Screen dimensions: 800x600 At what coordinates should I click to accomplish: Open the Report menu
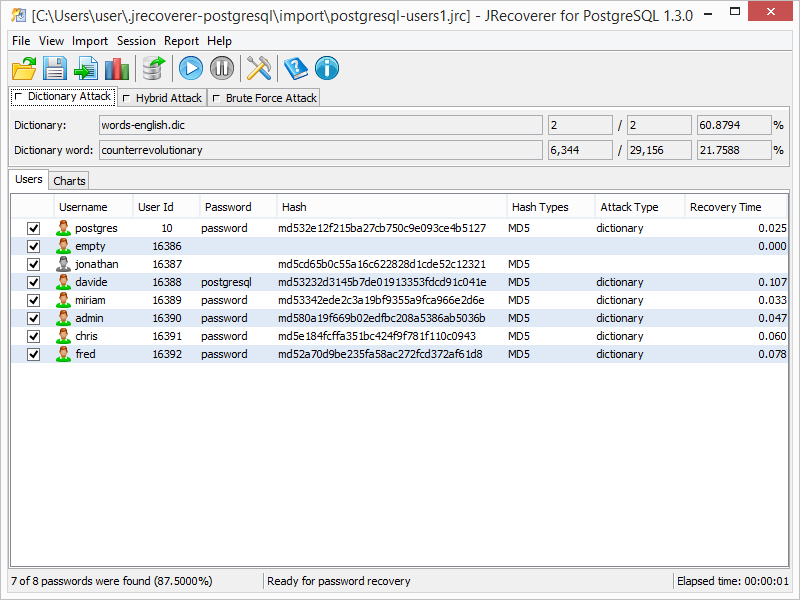(181, 41)
